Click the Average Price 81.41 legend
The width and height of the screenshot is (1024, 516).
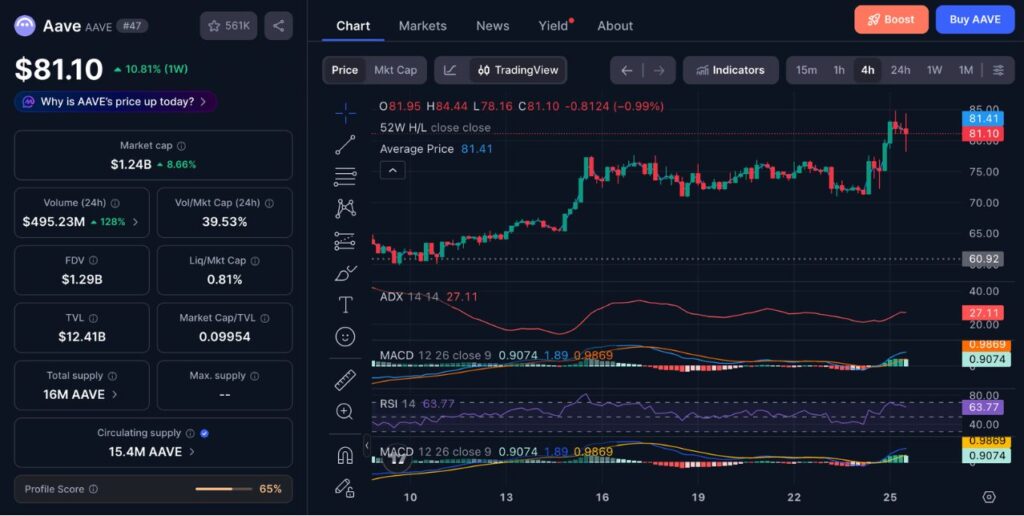(x=436, y=149)
